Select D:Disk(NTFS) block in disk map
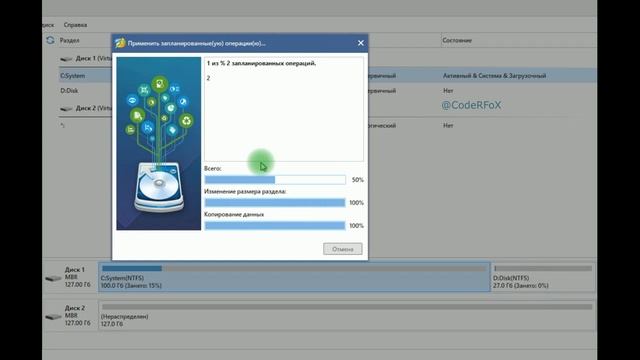Screen dimensions: 640x360 tap(543, 277)
